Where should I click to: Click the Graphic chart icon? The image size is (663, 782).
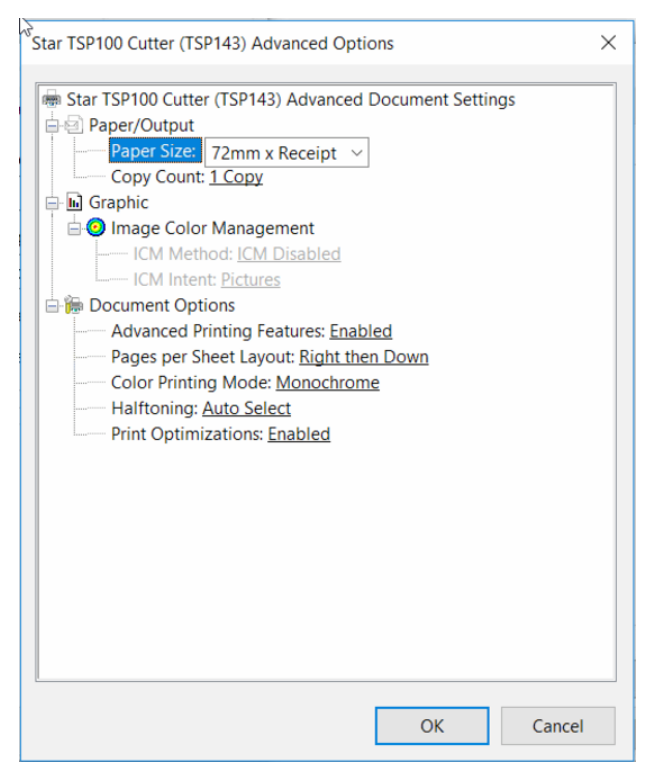pyautogui.click(x=74, y=203)
